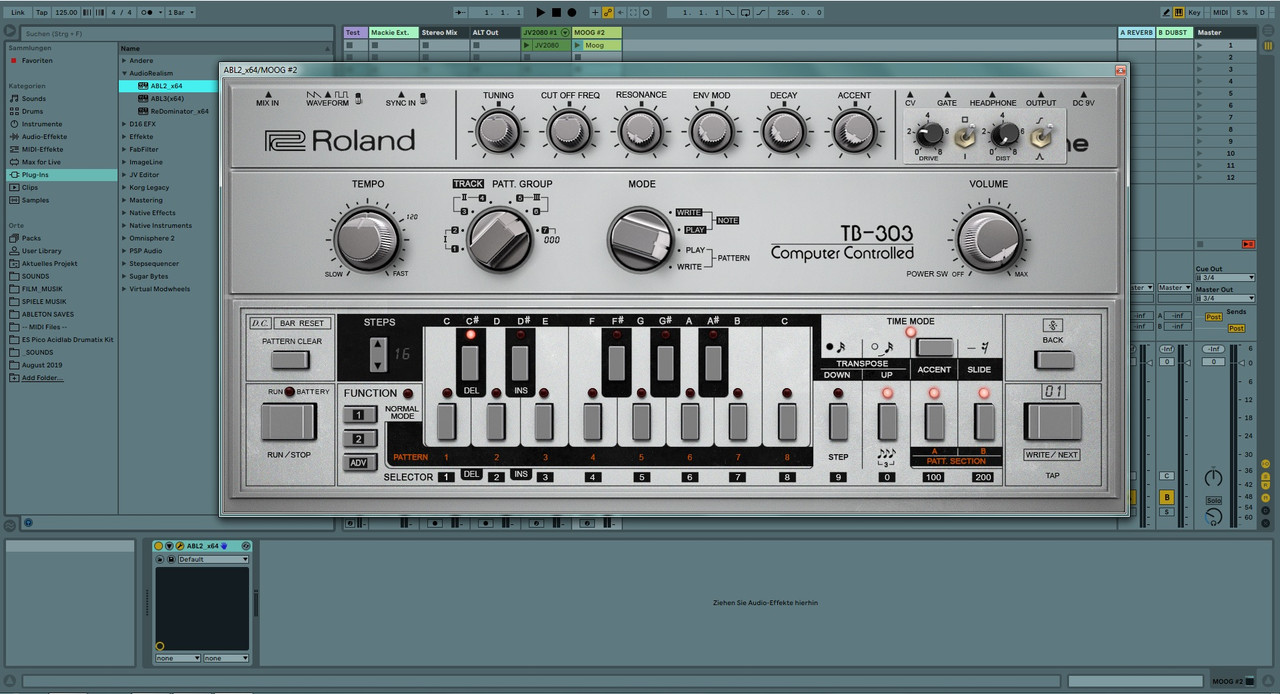Image resolution: width=1280 pixels, height=694 pixels.
Task: Select the Clips category
Action: (x=30, y=187)
